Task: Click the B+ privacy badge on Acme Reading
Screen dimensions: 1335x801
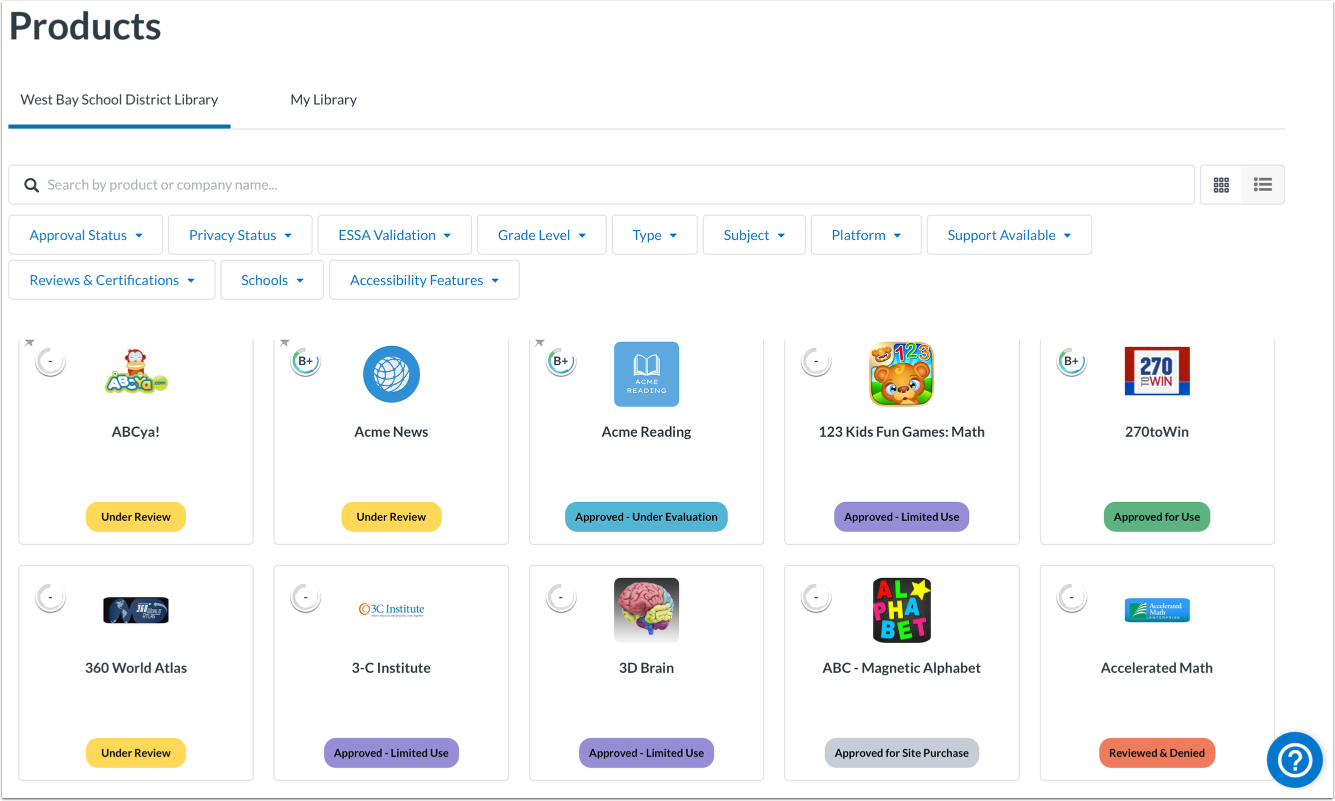Action: tap(561, 361)
